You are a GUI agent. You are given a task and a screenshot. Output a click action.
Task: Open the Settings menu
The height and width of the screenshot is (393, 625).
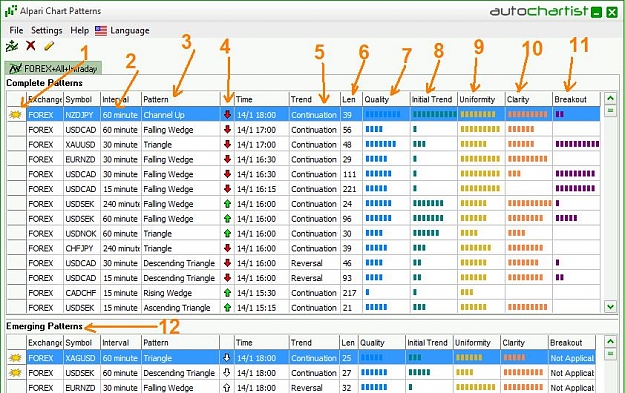tap(47, 31)
